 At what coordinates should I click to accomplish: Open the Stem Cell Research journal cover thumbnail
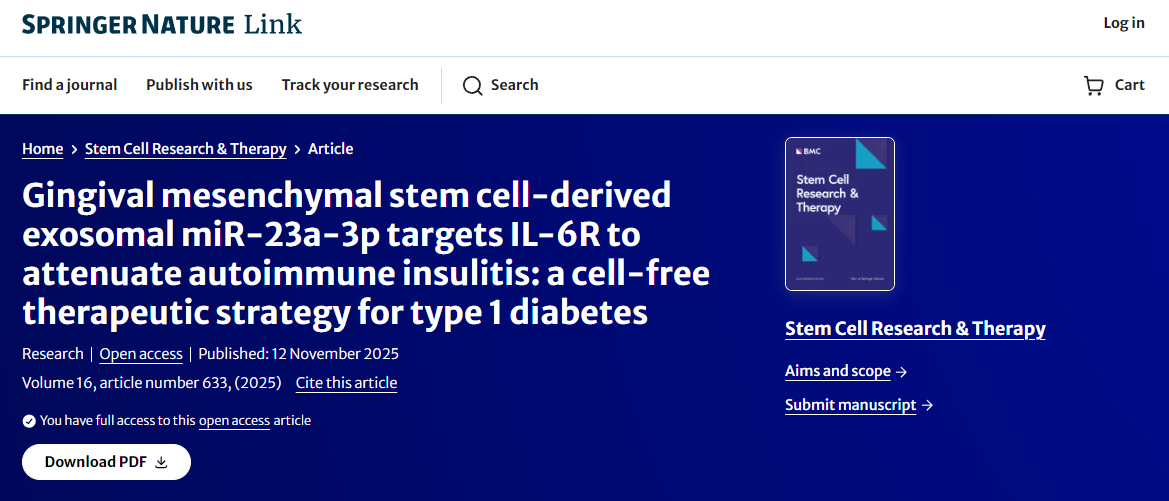(x=840, y=214)
